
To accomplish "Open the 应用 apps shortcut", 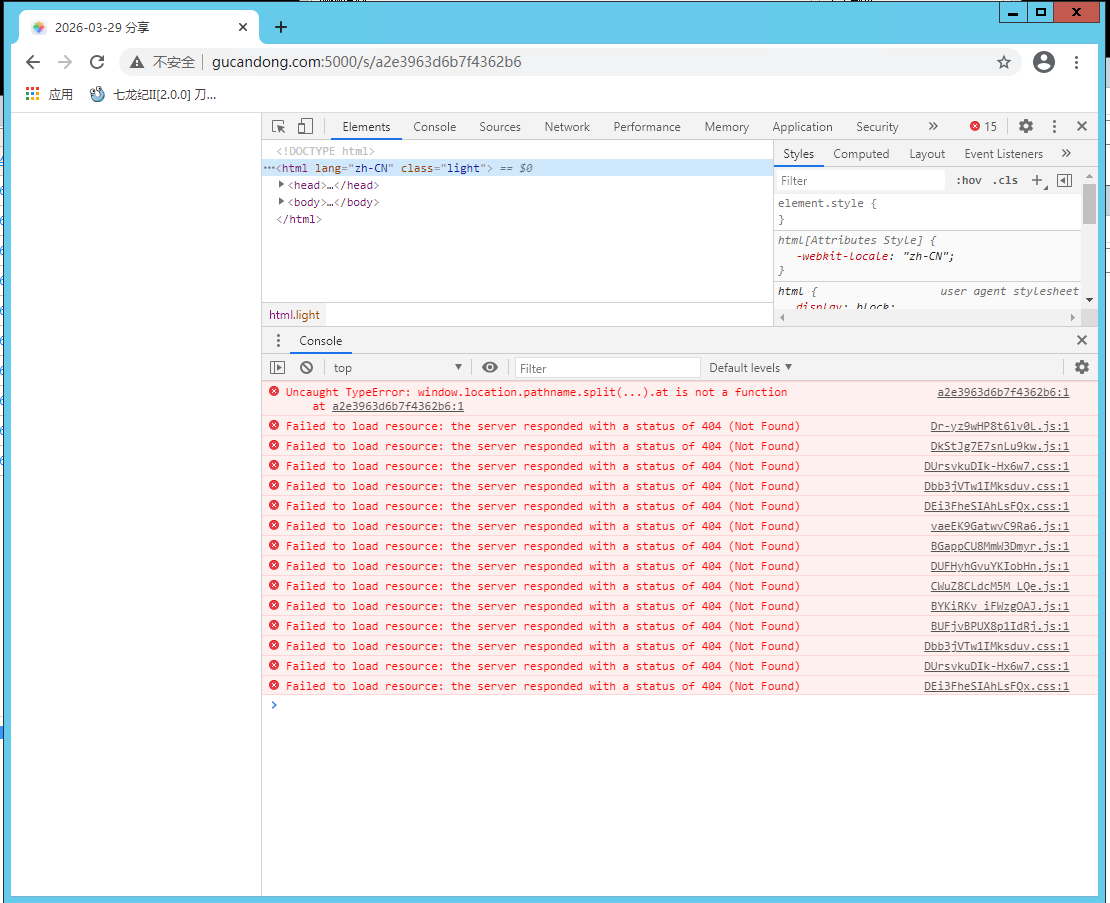I will pyautogui.click(x=49, y=94).
